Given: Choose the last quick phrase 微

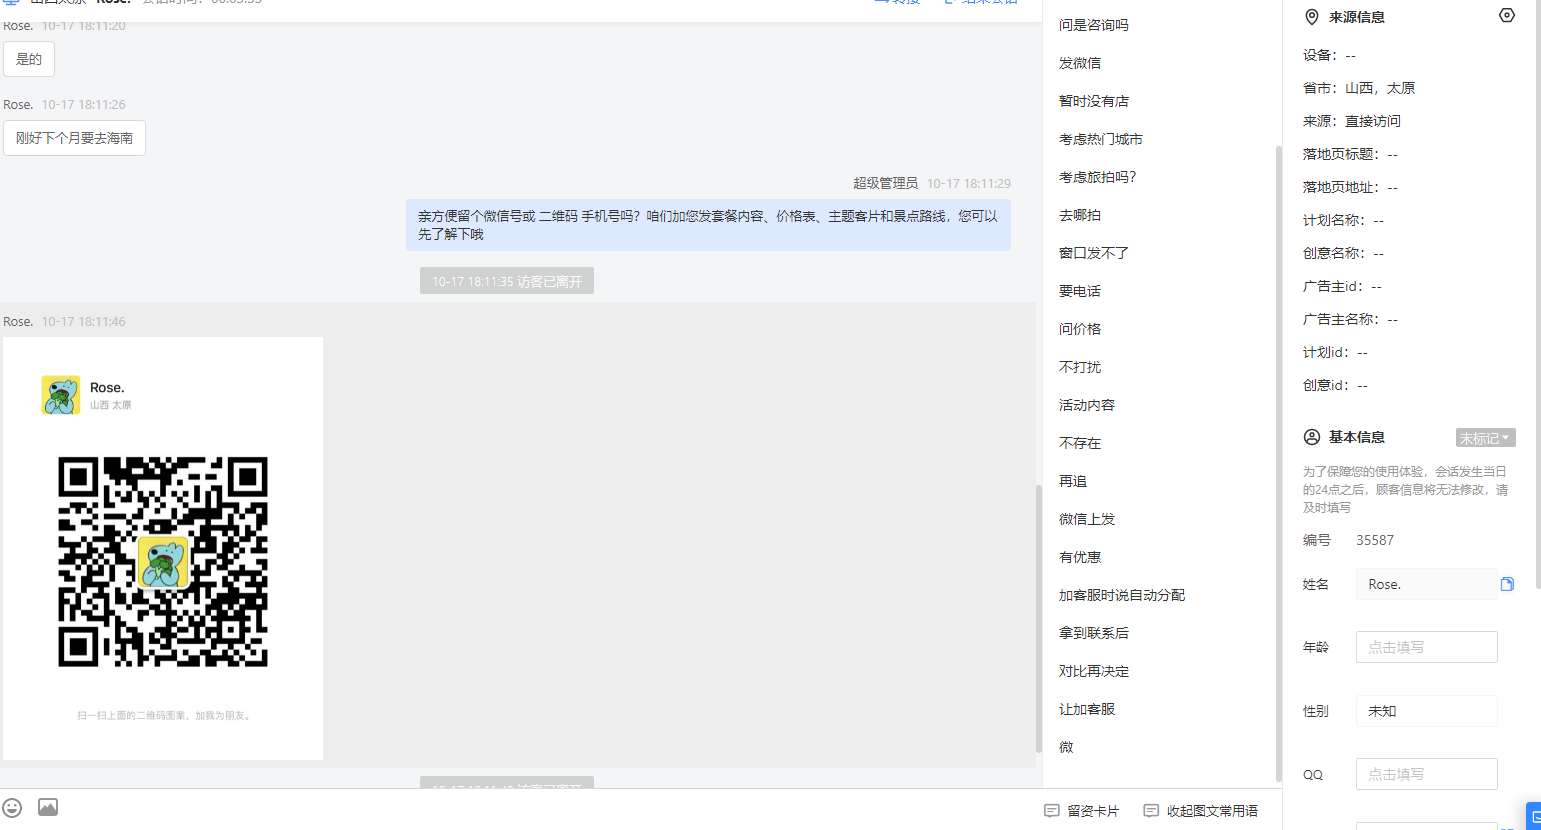Looking at the screenshot, I should (1066, 747).
